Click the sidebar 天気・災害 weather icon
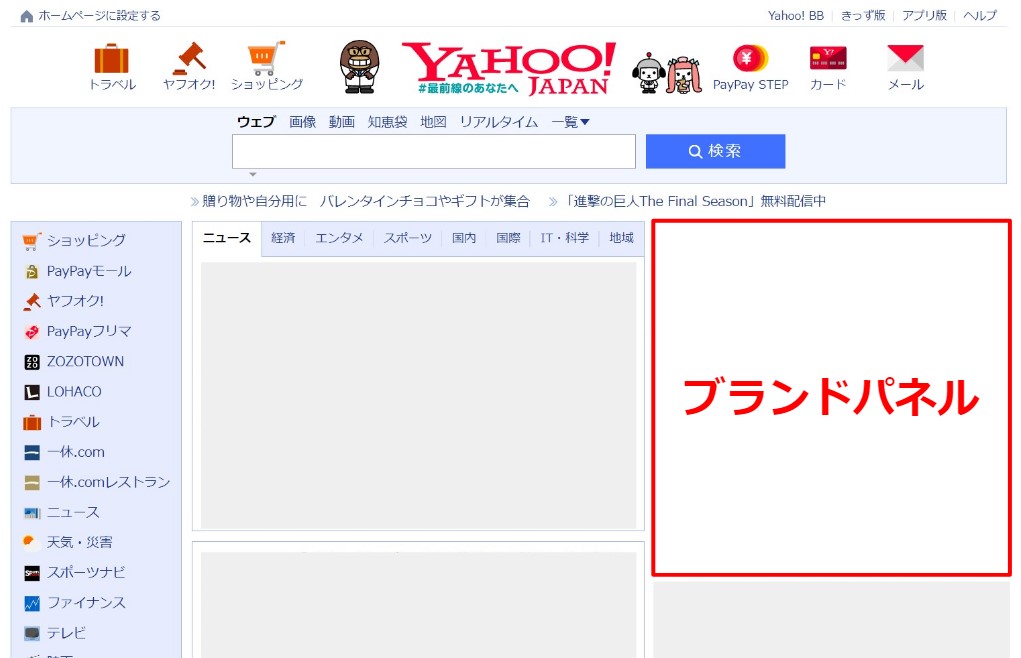 click(x=31, y=542)
